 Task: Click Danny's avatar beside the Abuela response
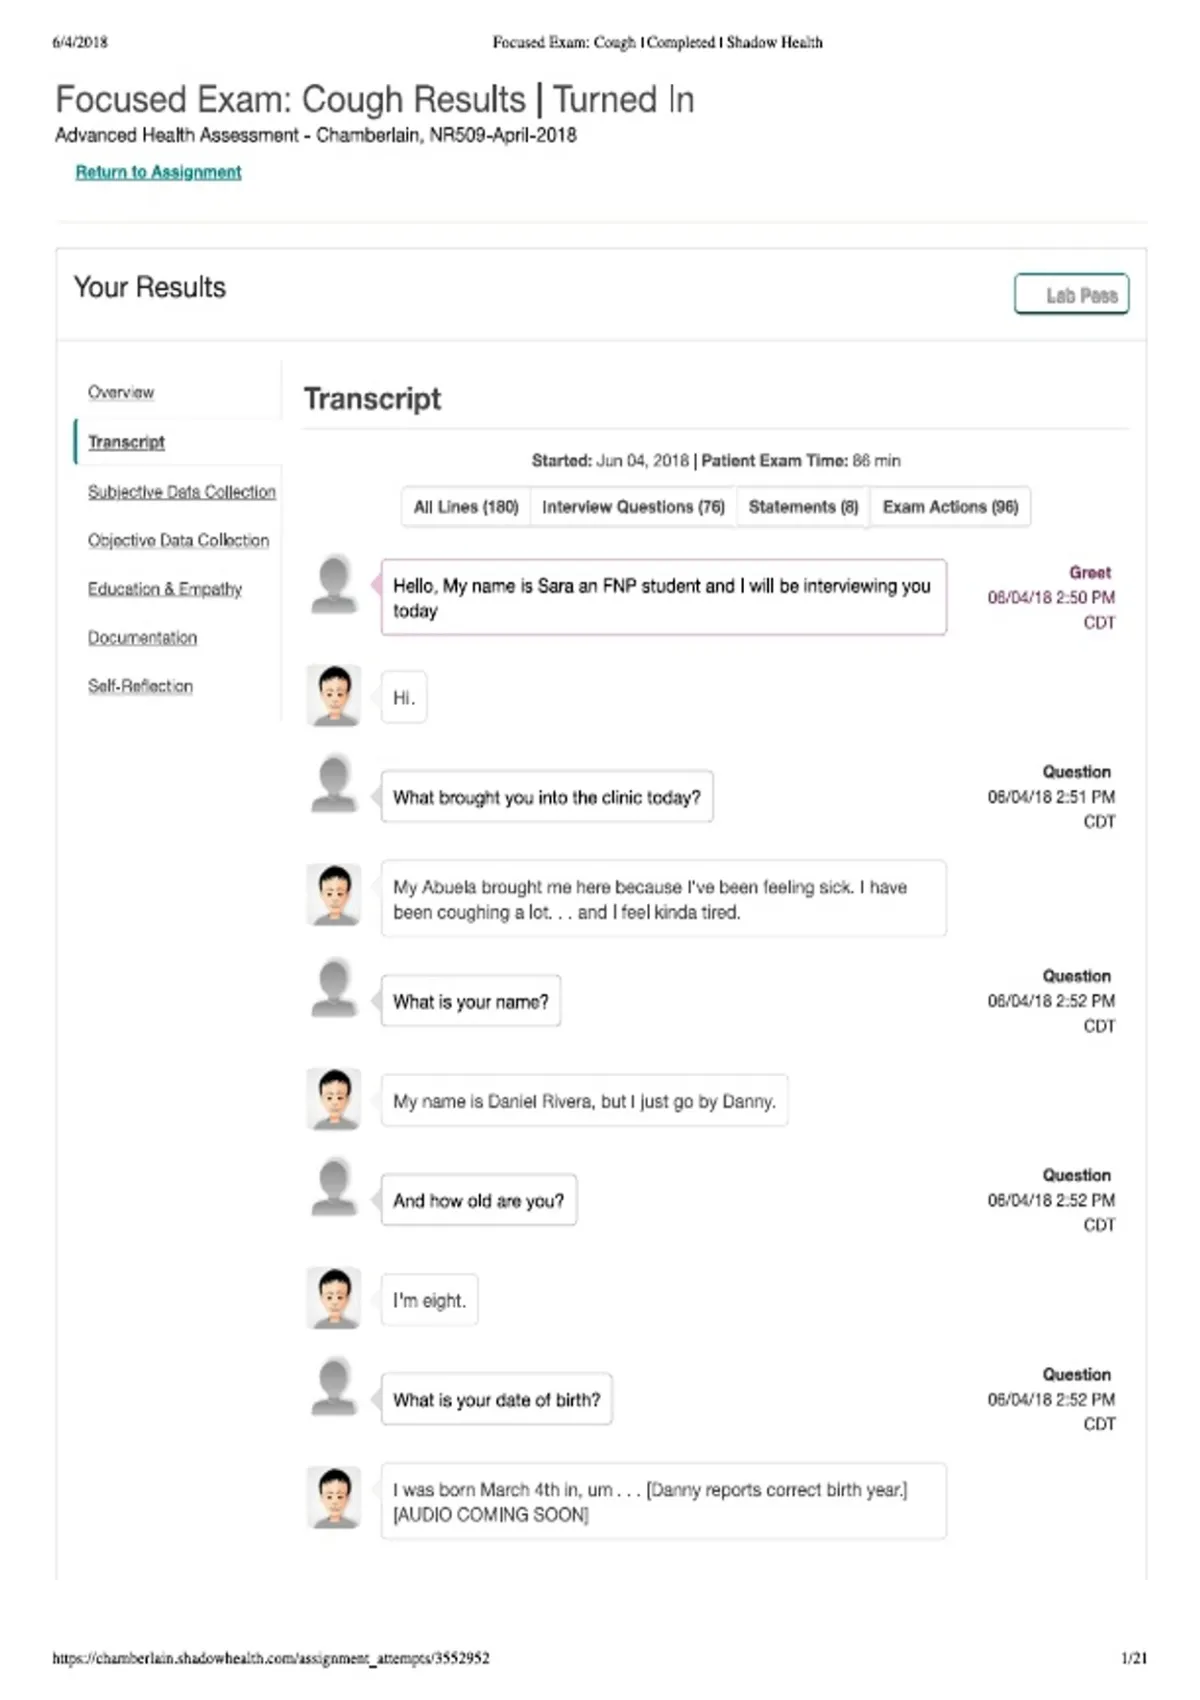[334, 895]
